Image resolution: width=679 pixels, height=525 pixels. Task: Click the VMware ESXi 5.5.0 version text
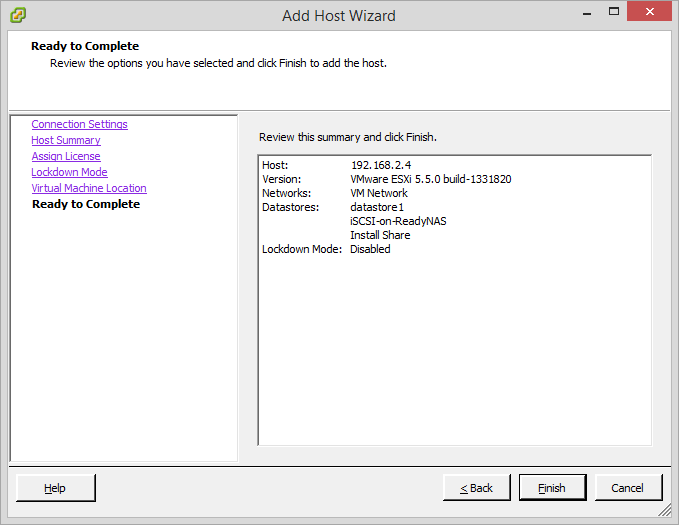[x=430, y=179]
